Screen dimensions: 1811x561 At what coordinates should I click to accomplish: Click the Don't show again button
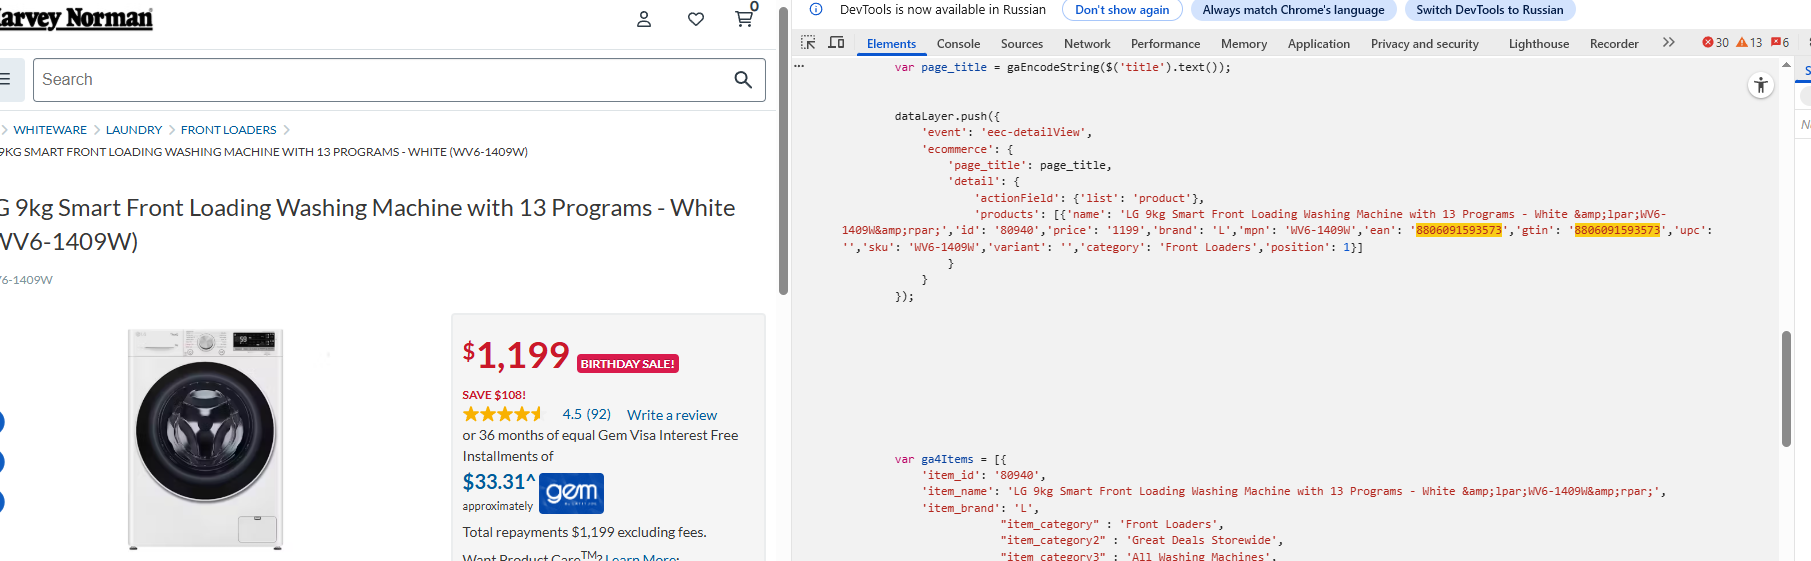[x=1122, y=10]
